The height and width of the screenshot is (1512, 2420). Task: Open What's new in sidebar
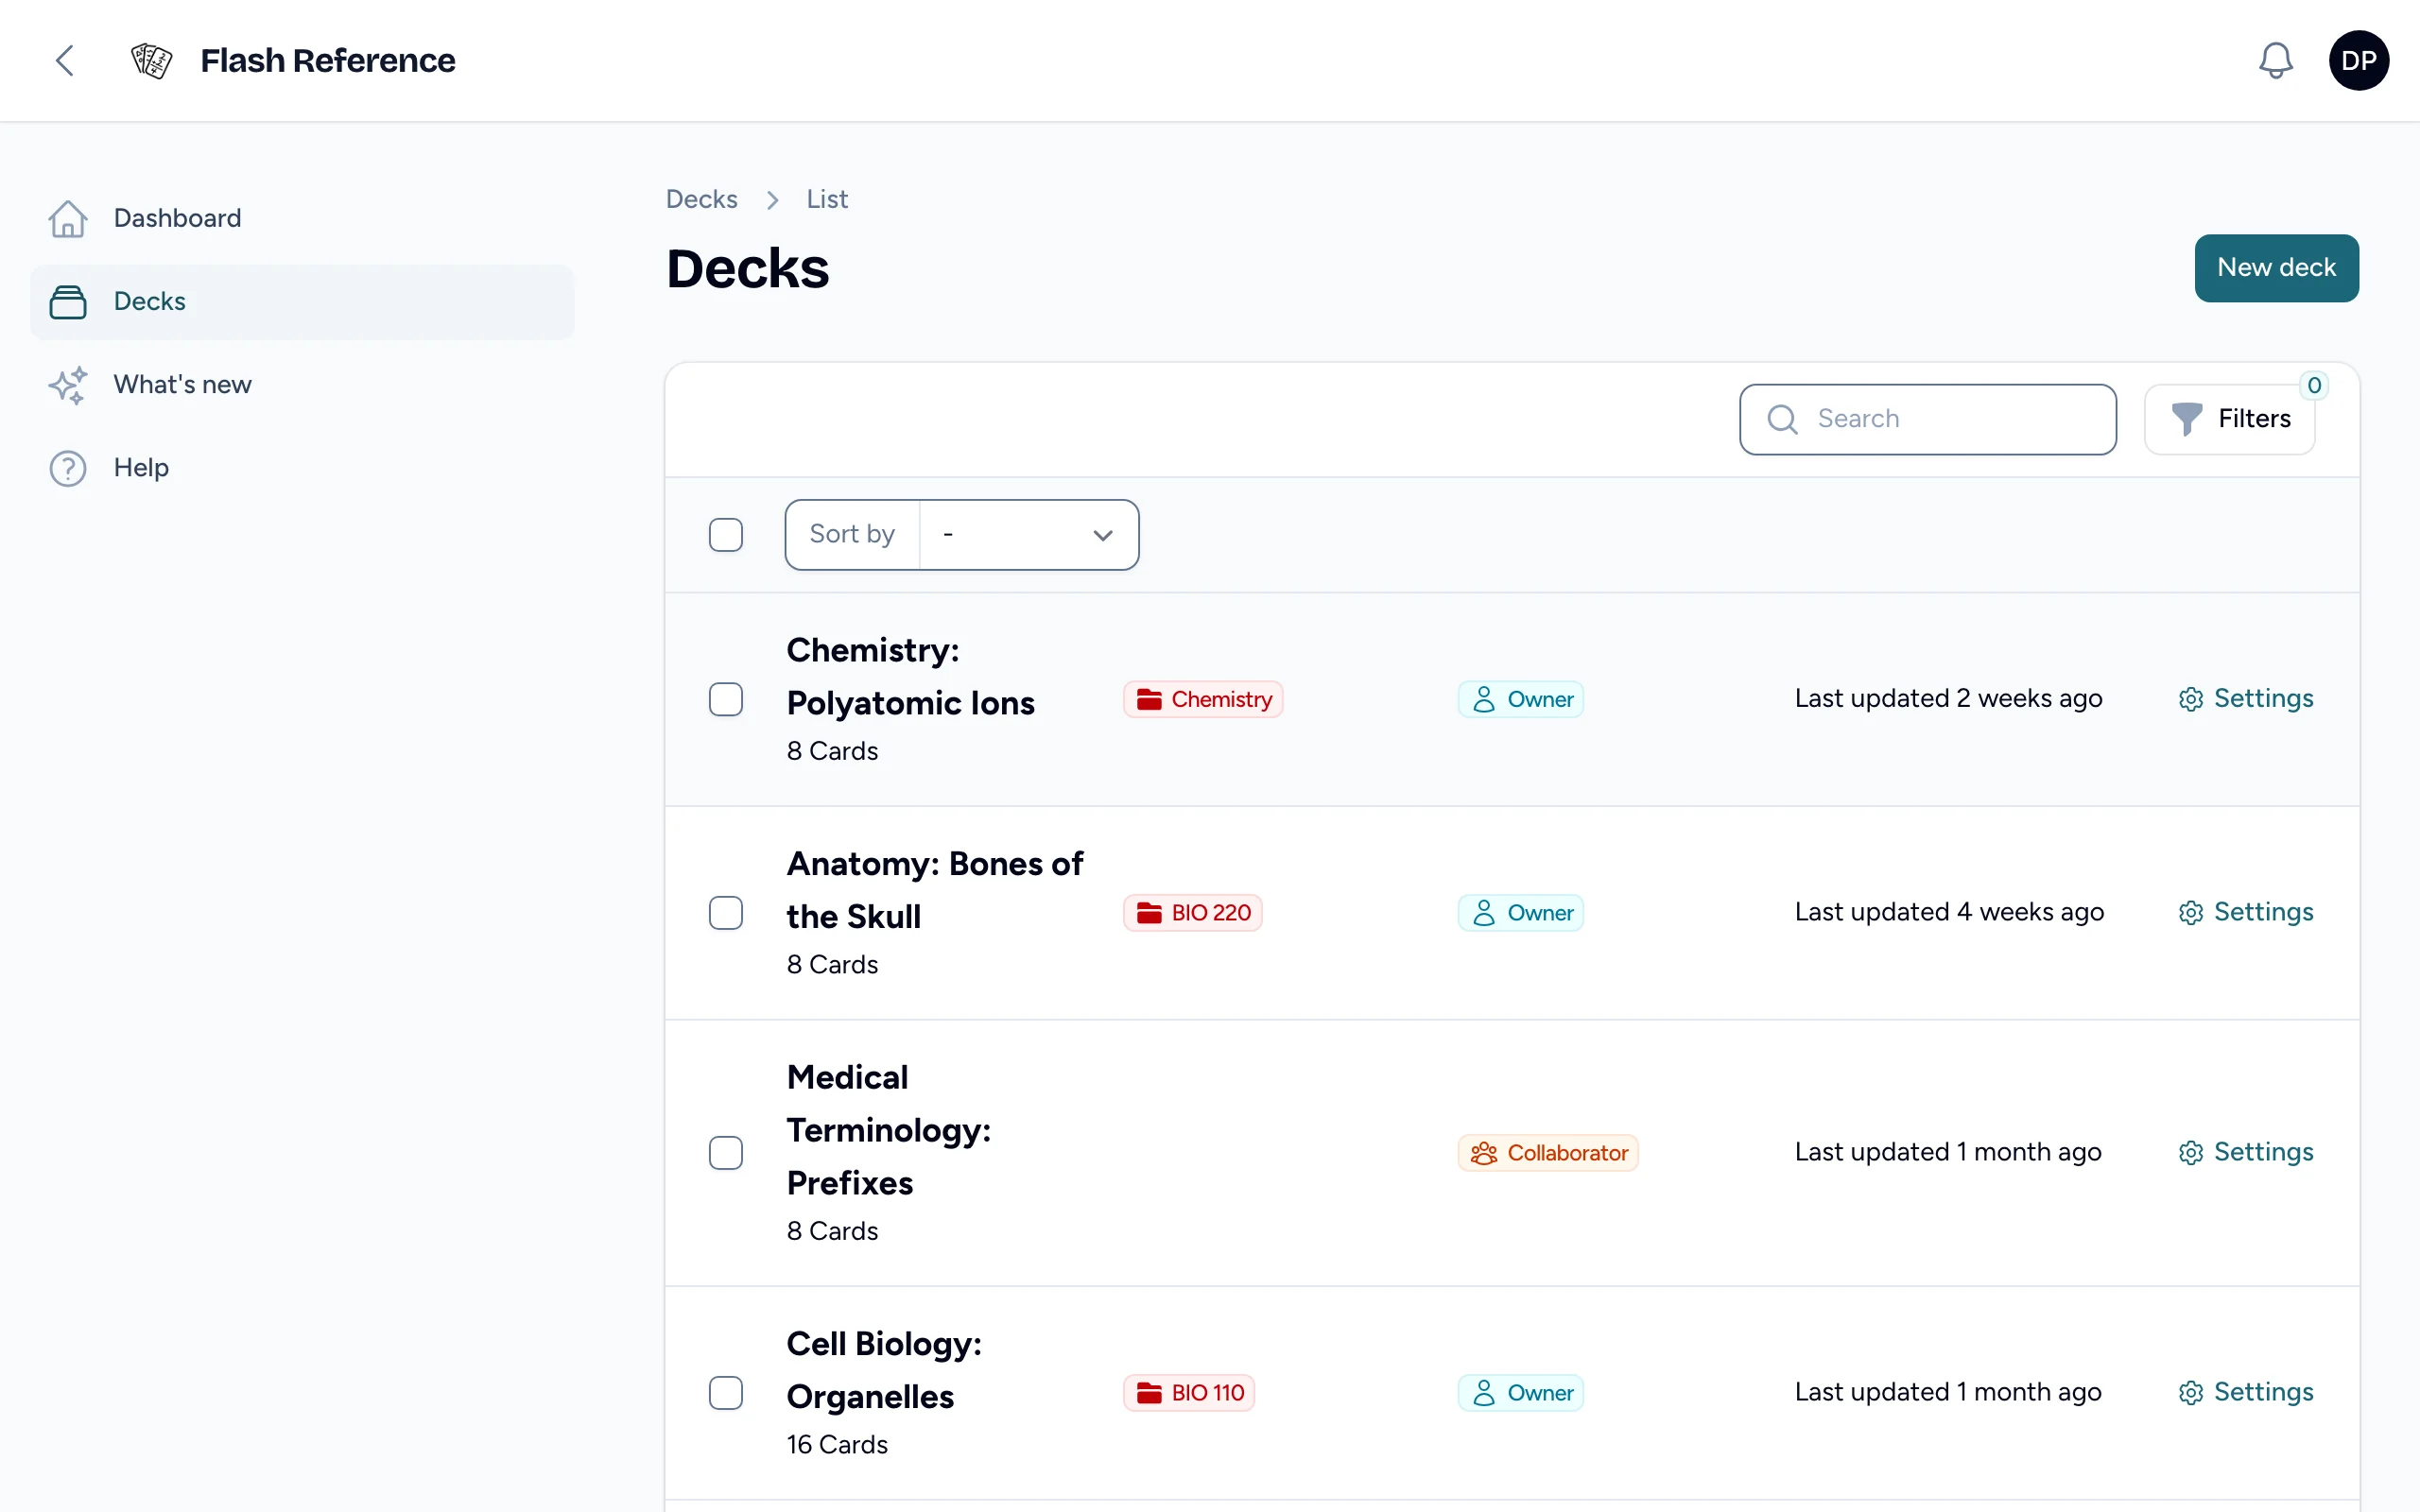click(x=302, y=385)
